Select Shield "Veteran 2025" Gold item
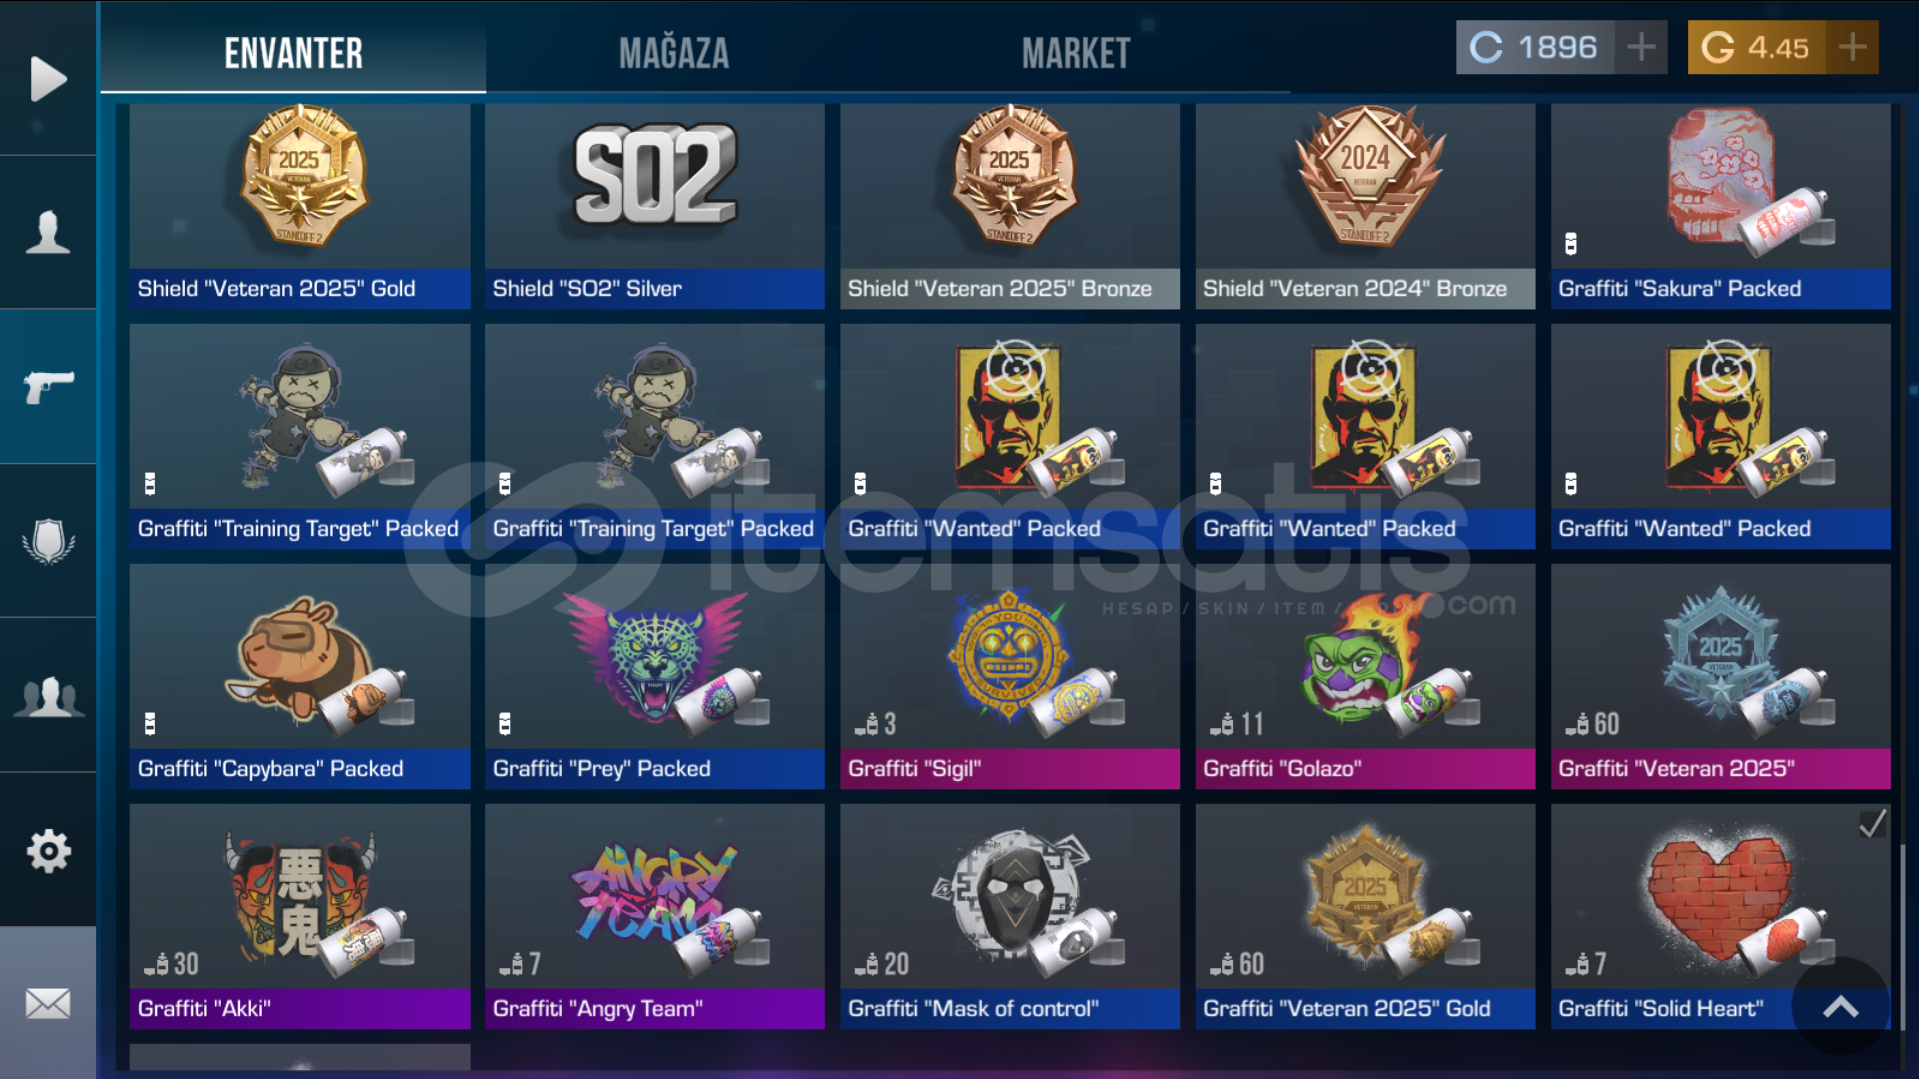 300,206
